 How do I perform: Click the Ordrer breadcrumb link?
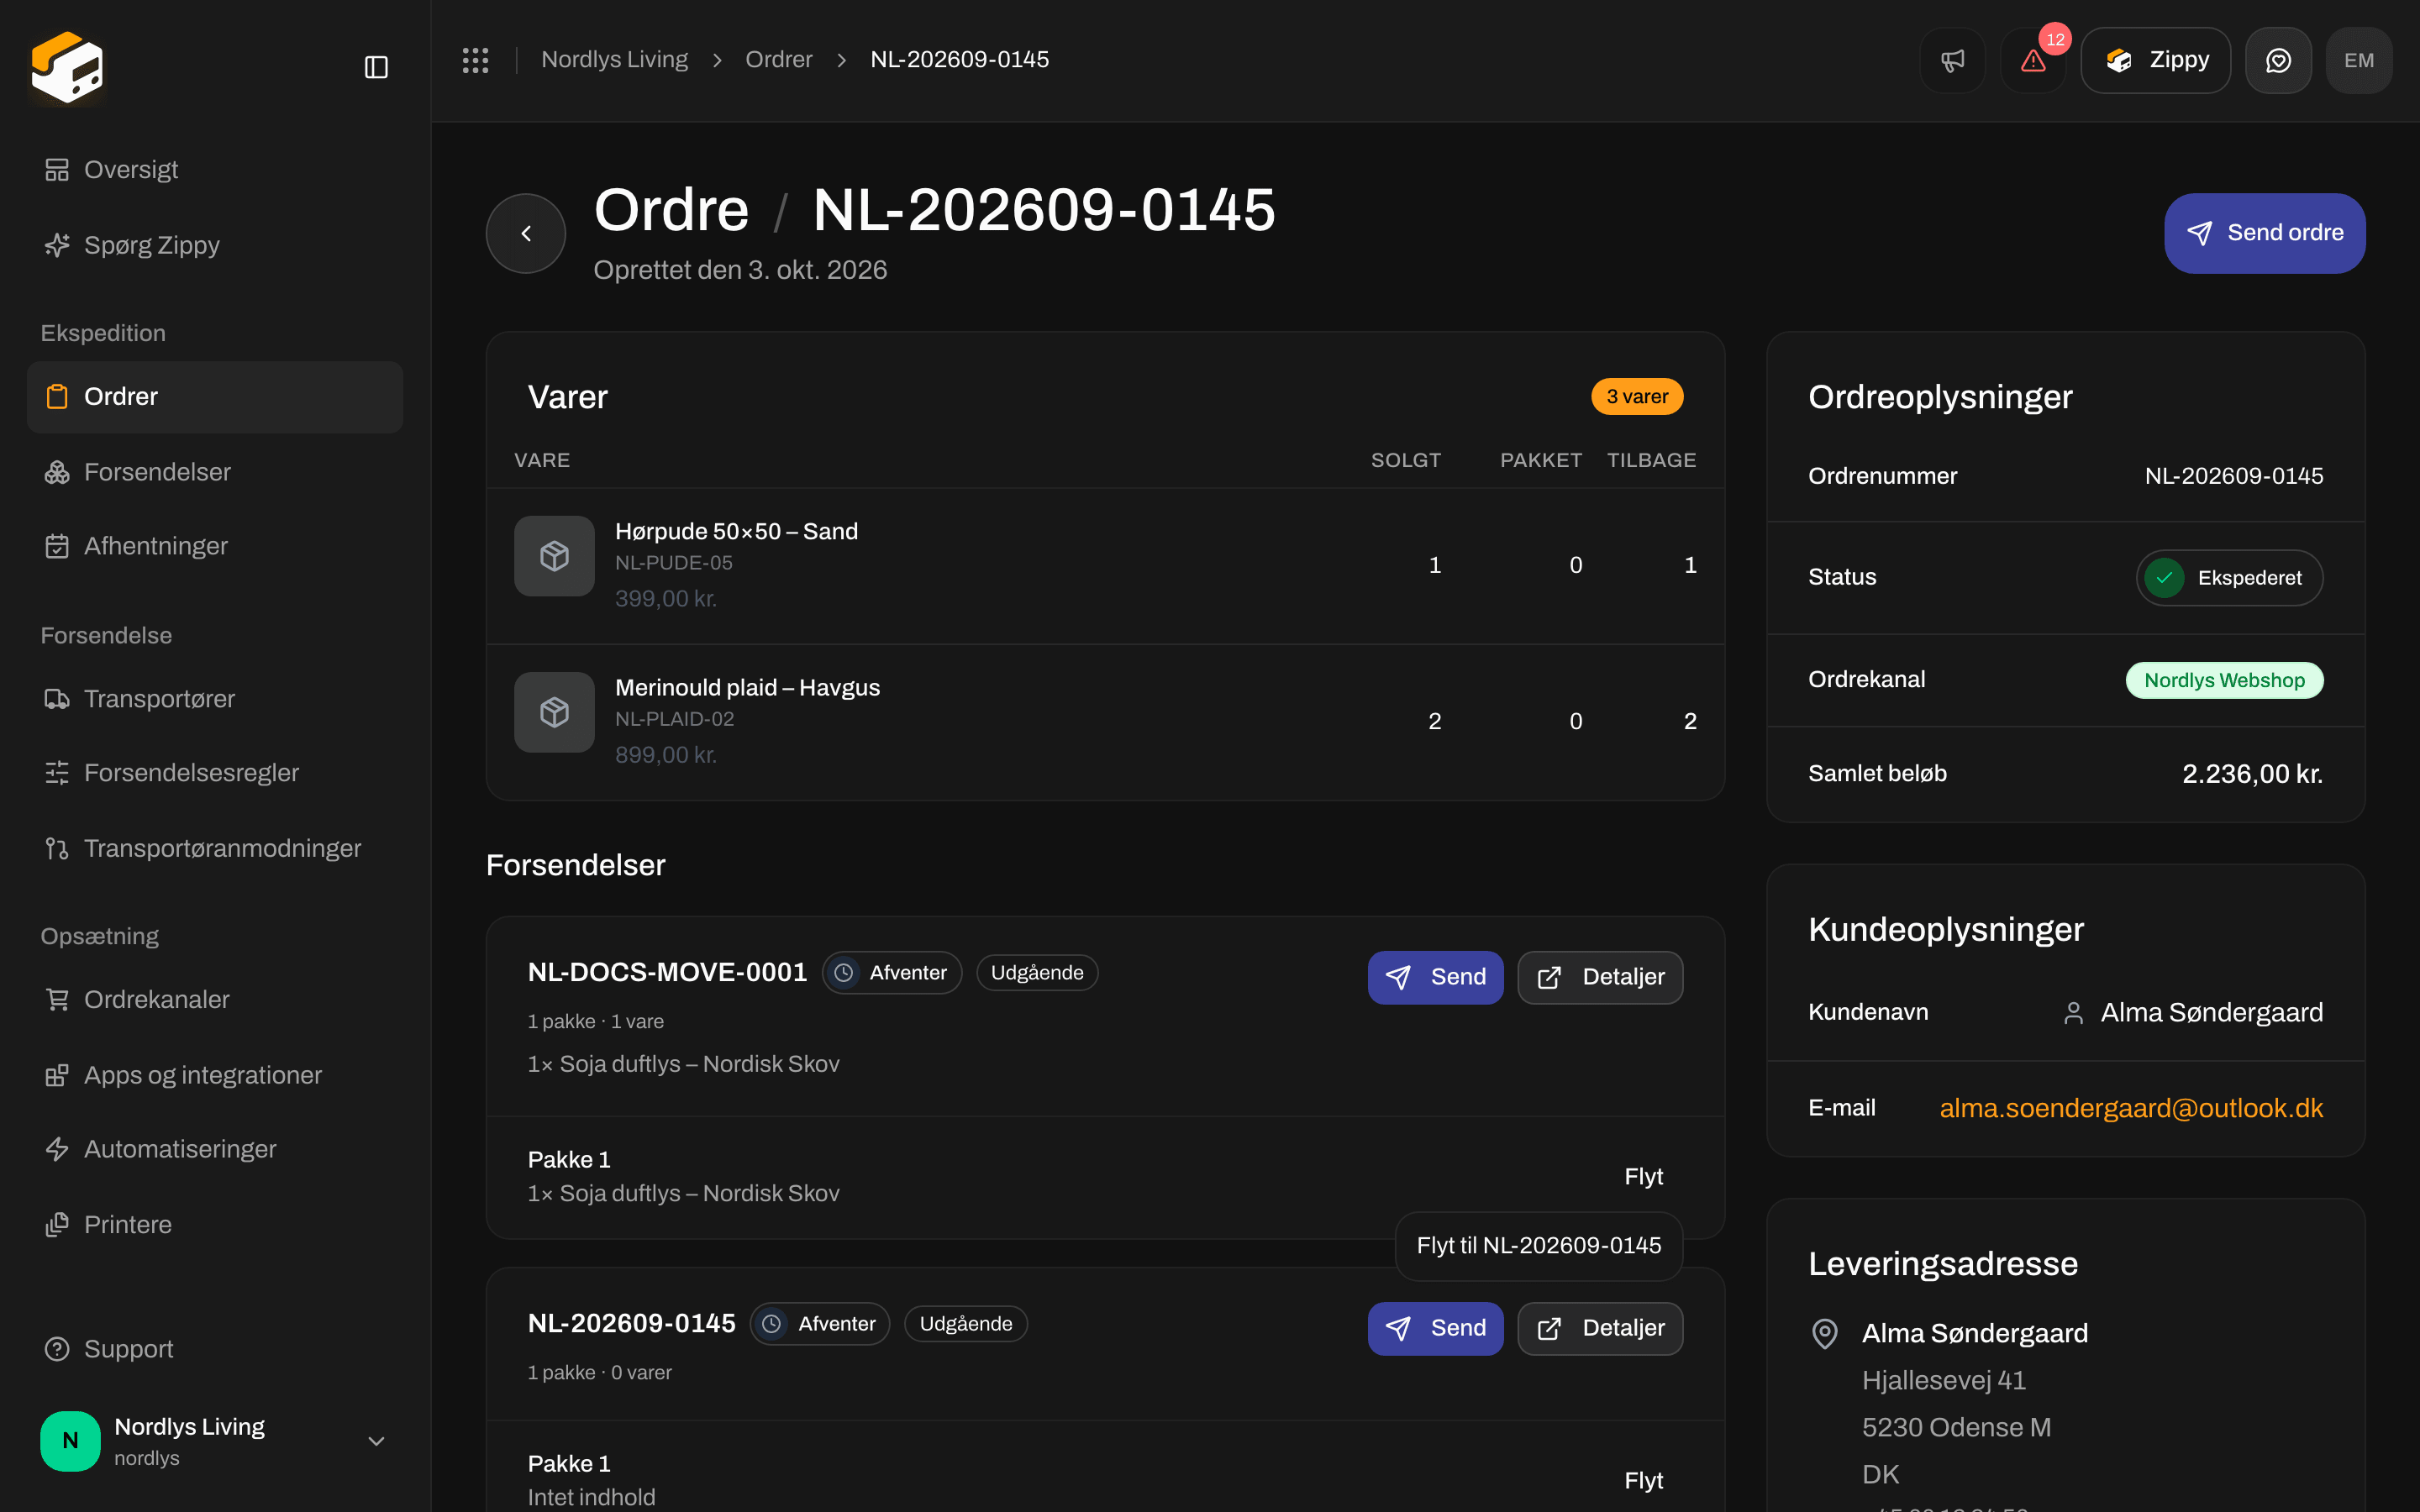[x=778, y=60]
